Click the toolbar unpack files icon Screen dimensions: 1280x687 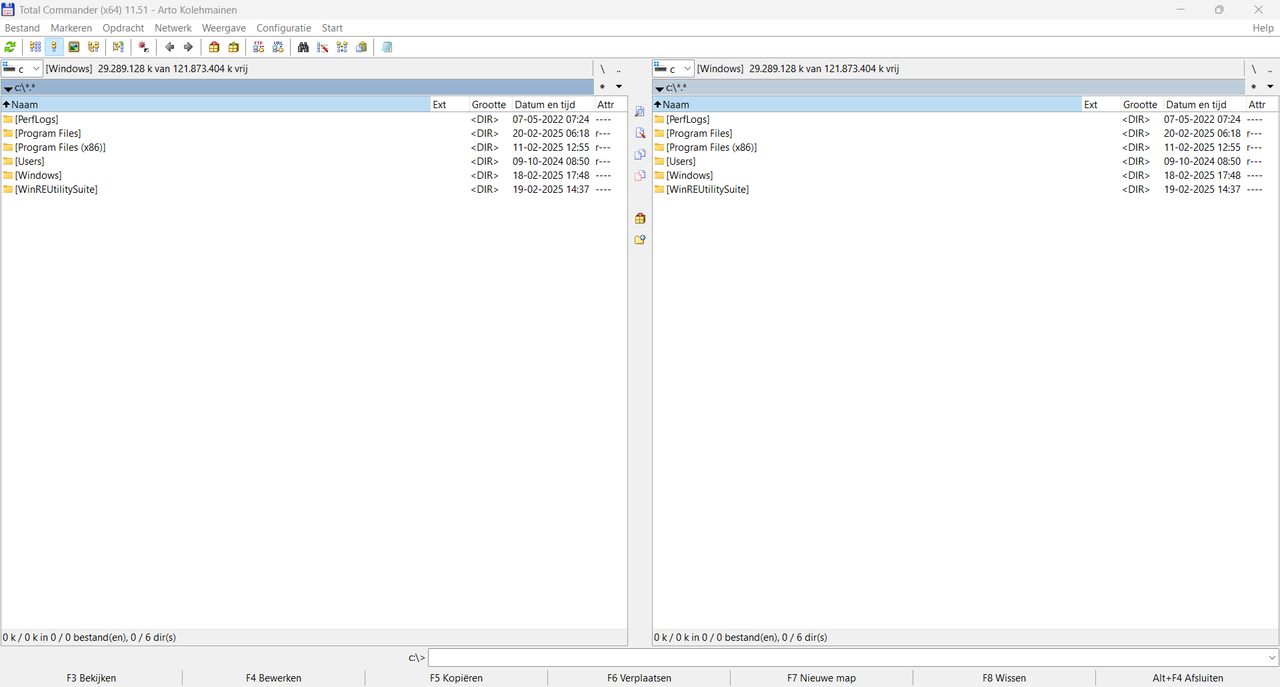pyautogui.click(x=234, y=47)
